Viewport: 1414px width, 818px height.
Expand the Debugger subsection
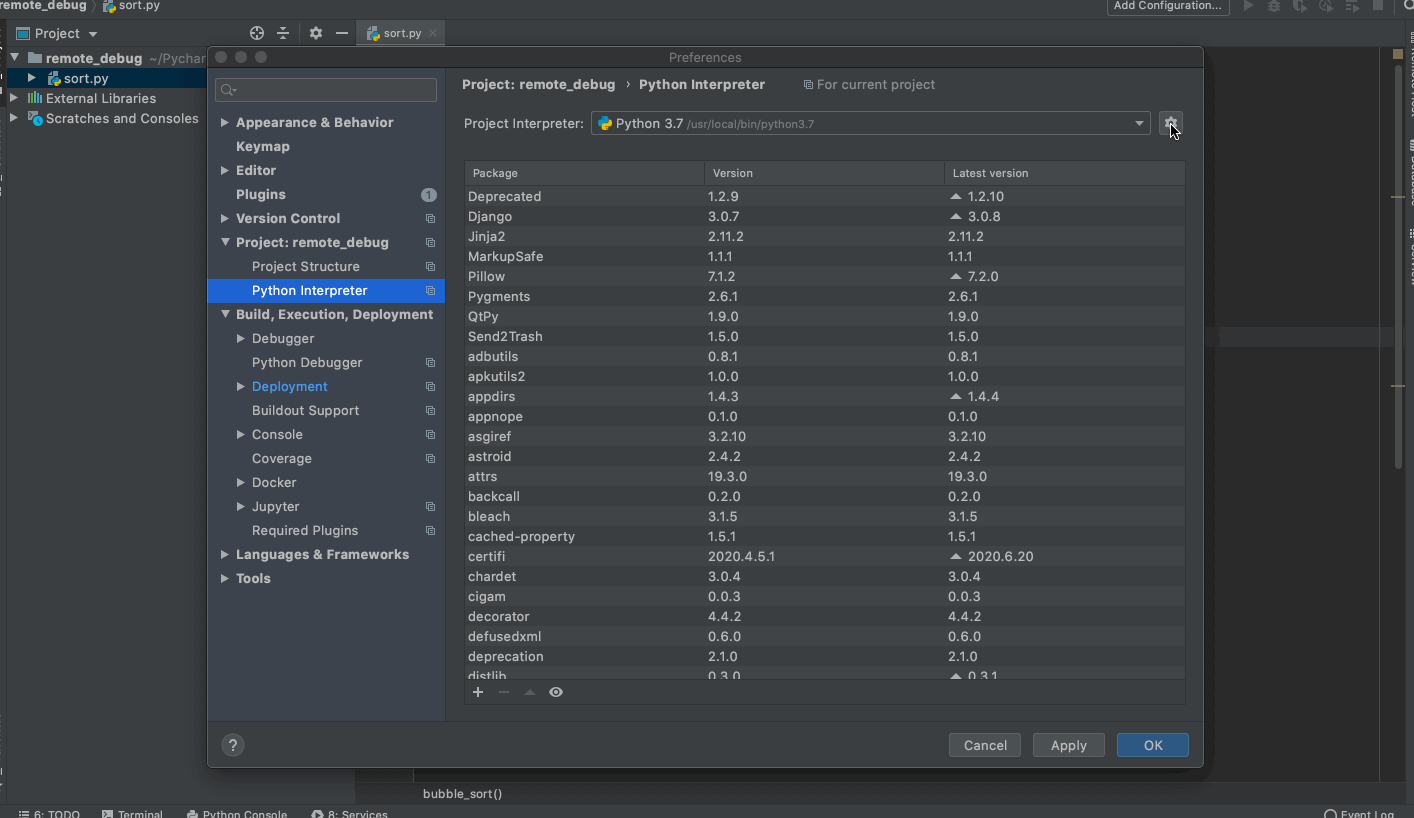240,339
